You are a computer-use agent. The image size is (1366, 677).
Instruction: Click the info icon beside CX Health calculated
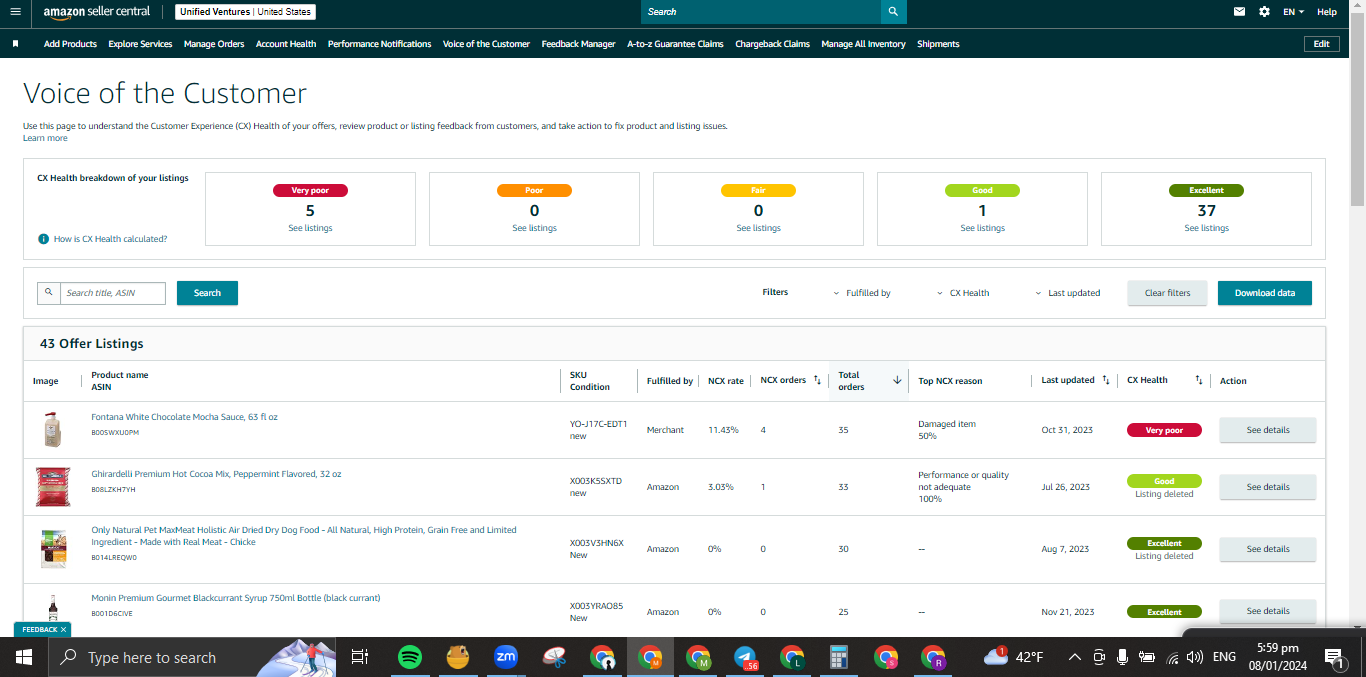pyautogui.click(x=43, y=239)
